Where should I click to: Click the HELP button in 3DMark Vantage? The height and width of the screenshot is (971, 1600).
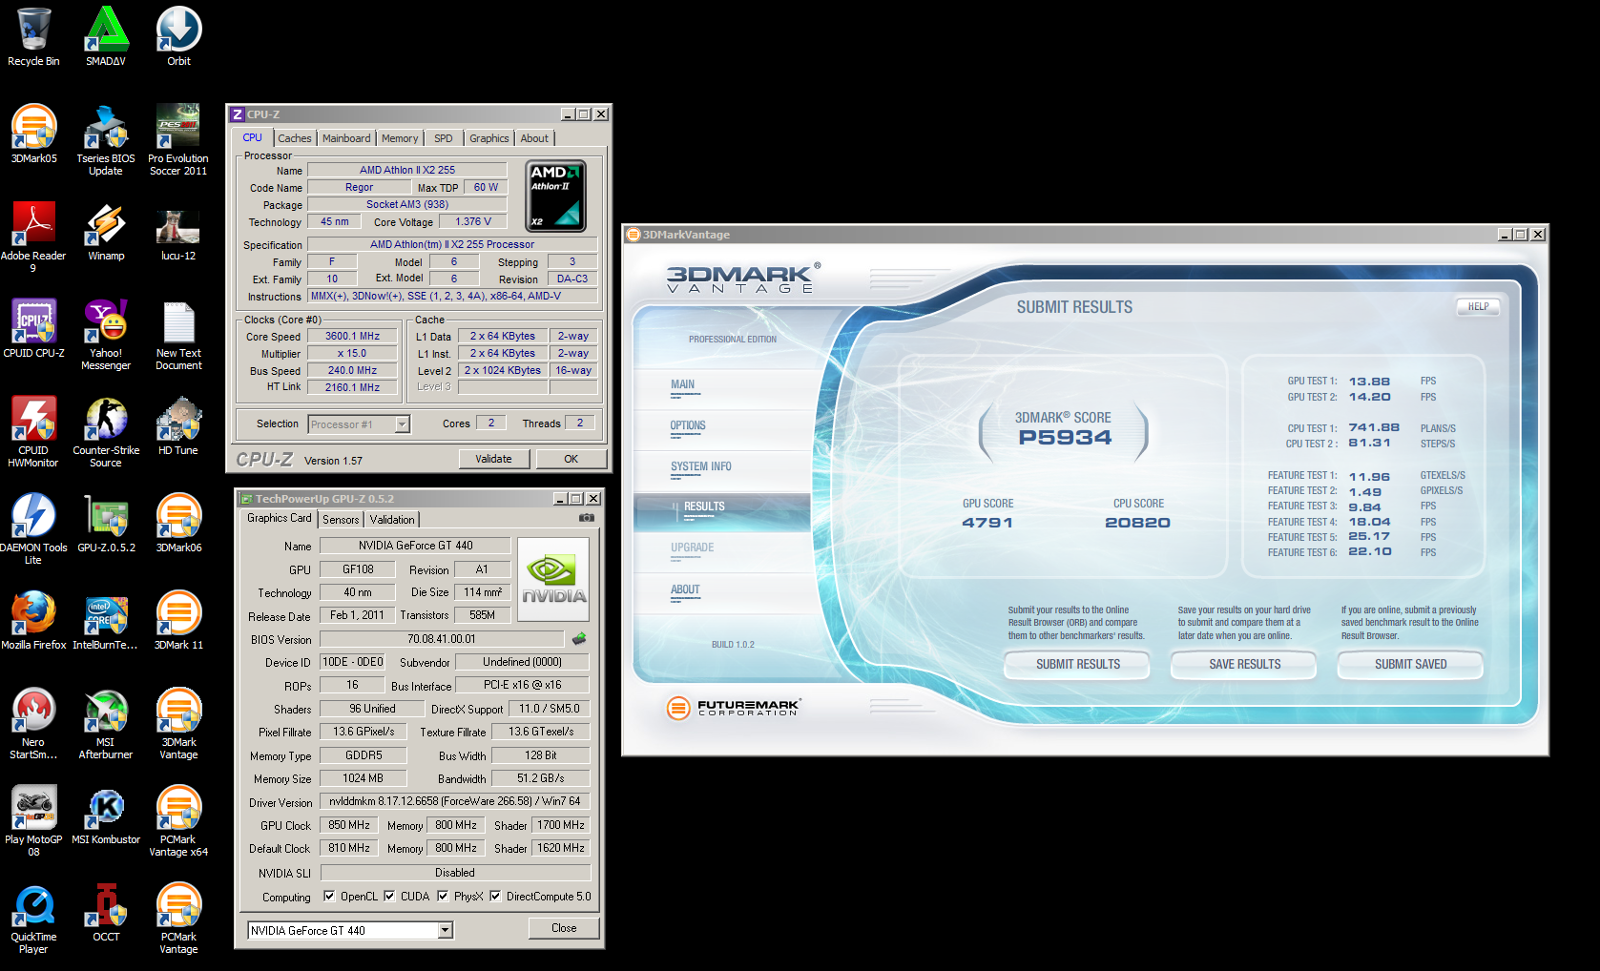tap(1478, 307)
